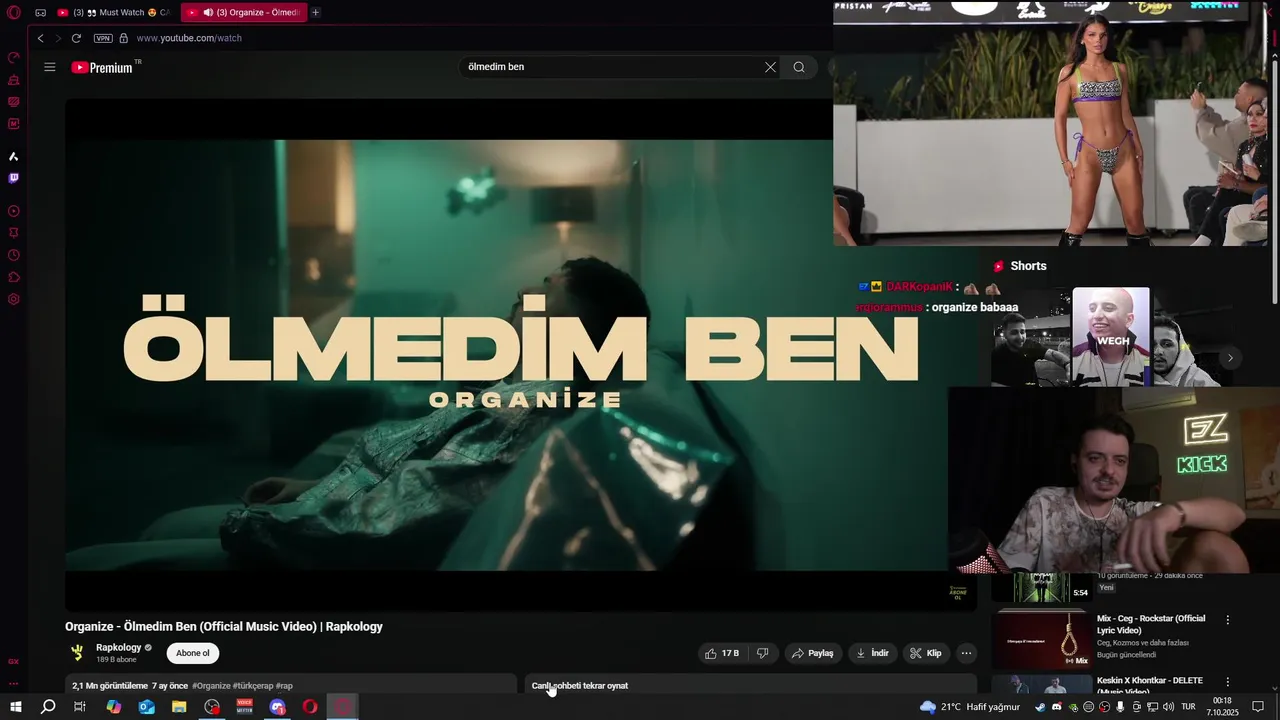
Task: Open options menu for Mix - Ceg - Rockstar
Action: [1228, 620]
